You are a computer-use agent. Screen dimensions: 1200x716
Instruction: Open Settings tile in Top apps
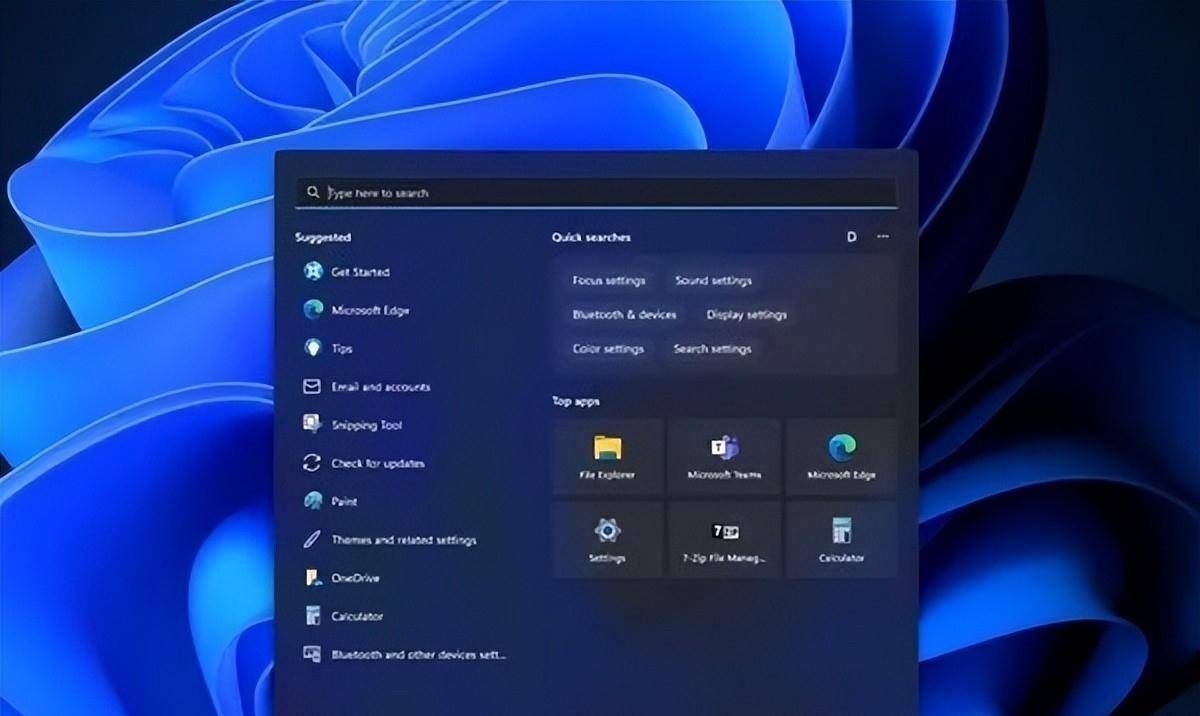(608, 539)
